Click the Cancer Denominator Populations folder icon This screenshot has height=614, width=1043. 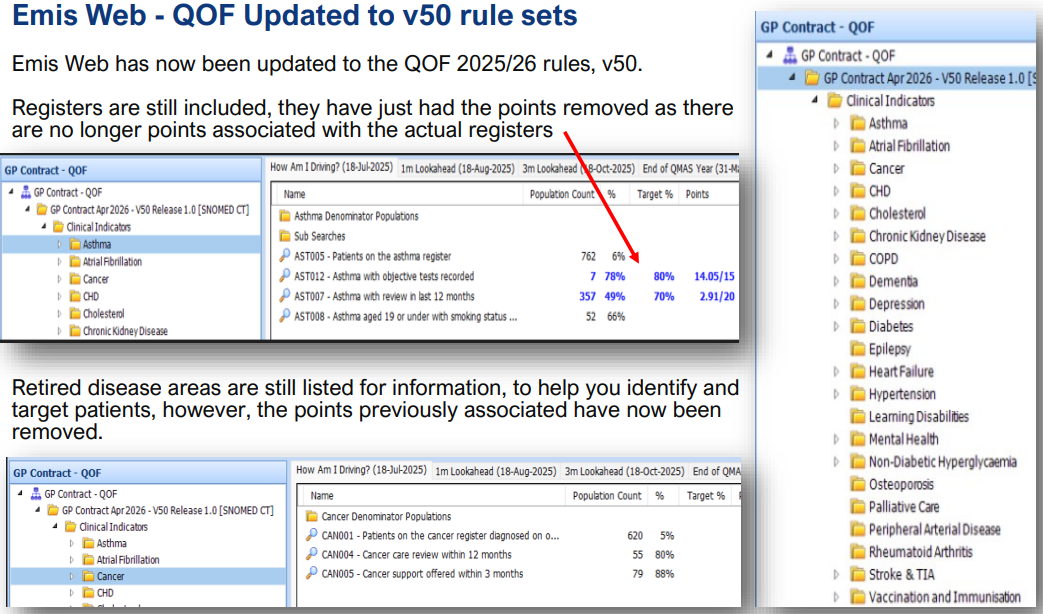tap(312, 517)
